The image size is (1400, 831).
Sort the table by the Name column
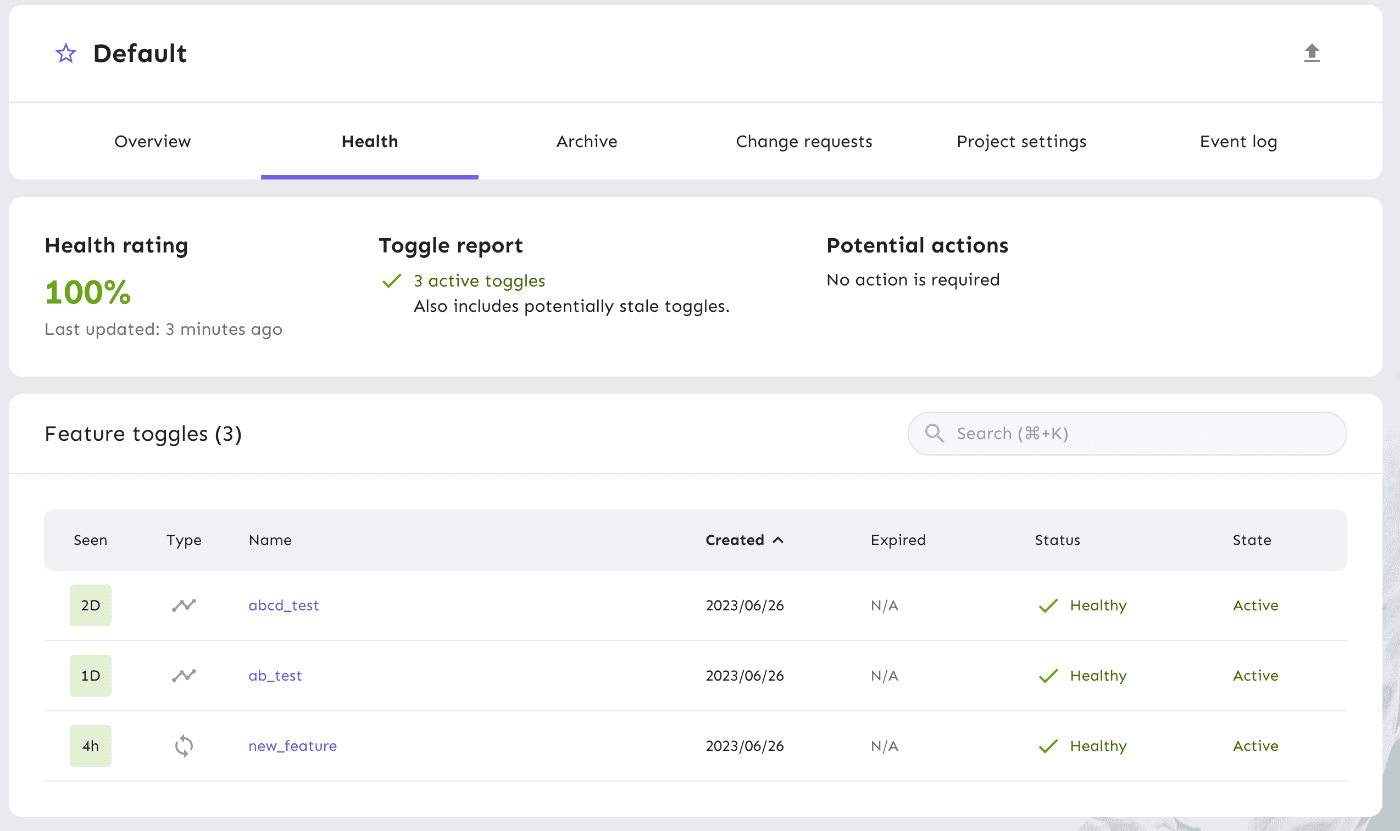point(270,540)
